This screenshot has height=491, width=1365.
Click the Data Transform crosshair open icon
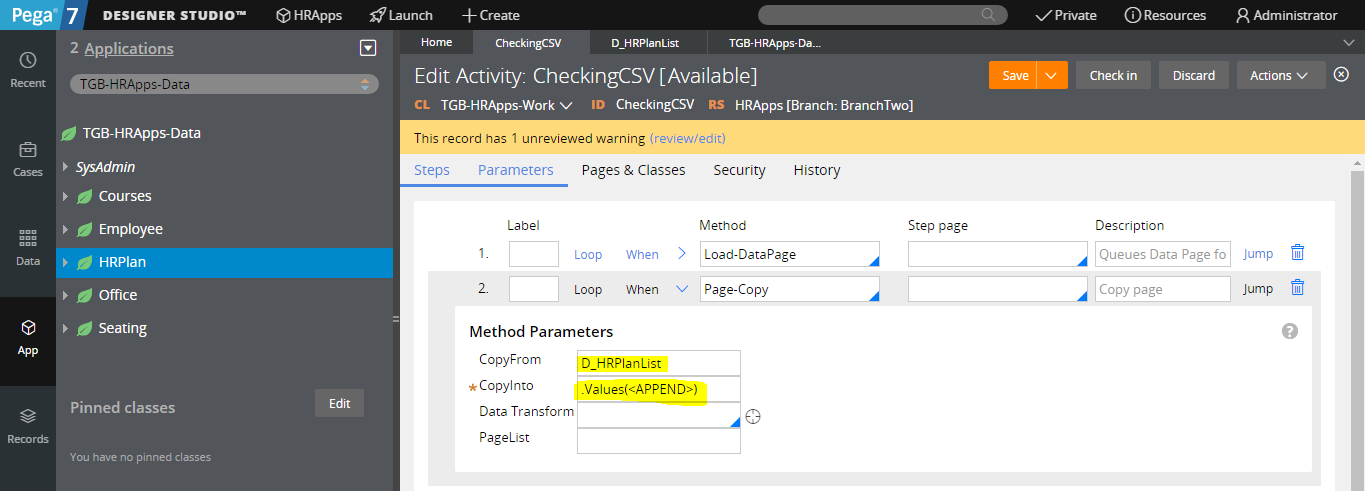(753, 416)
